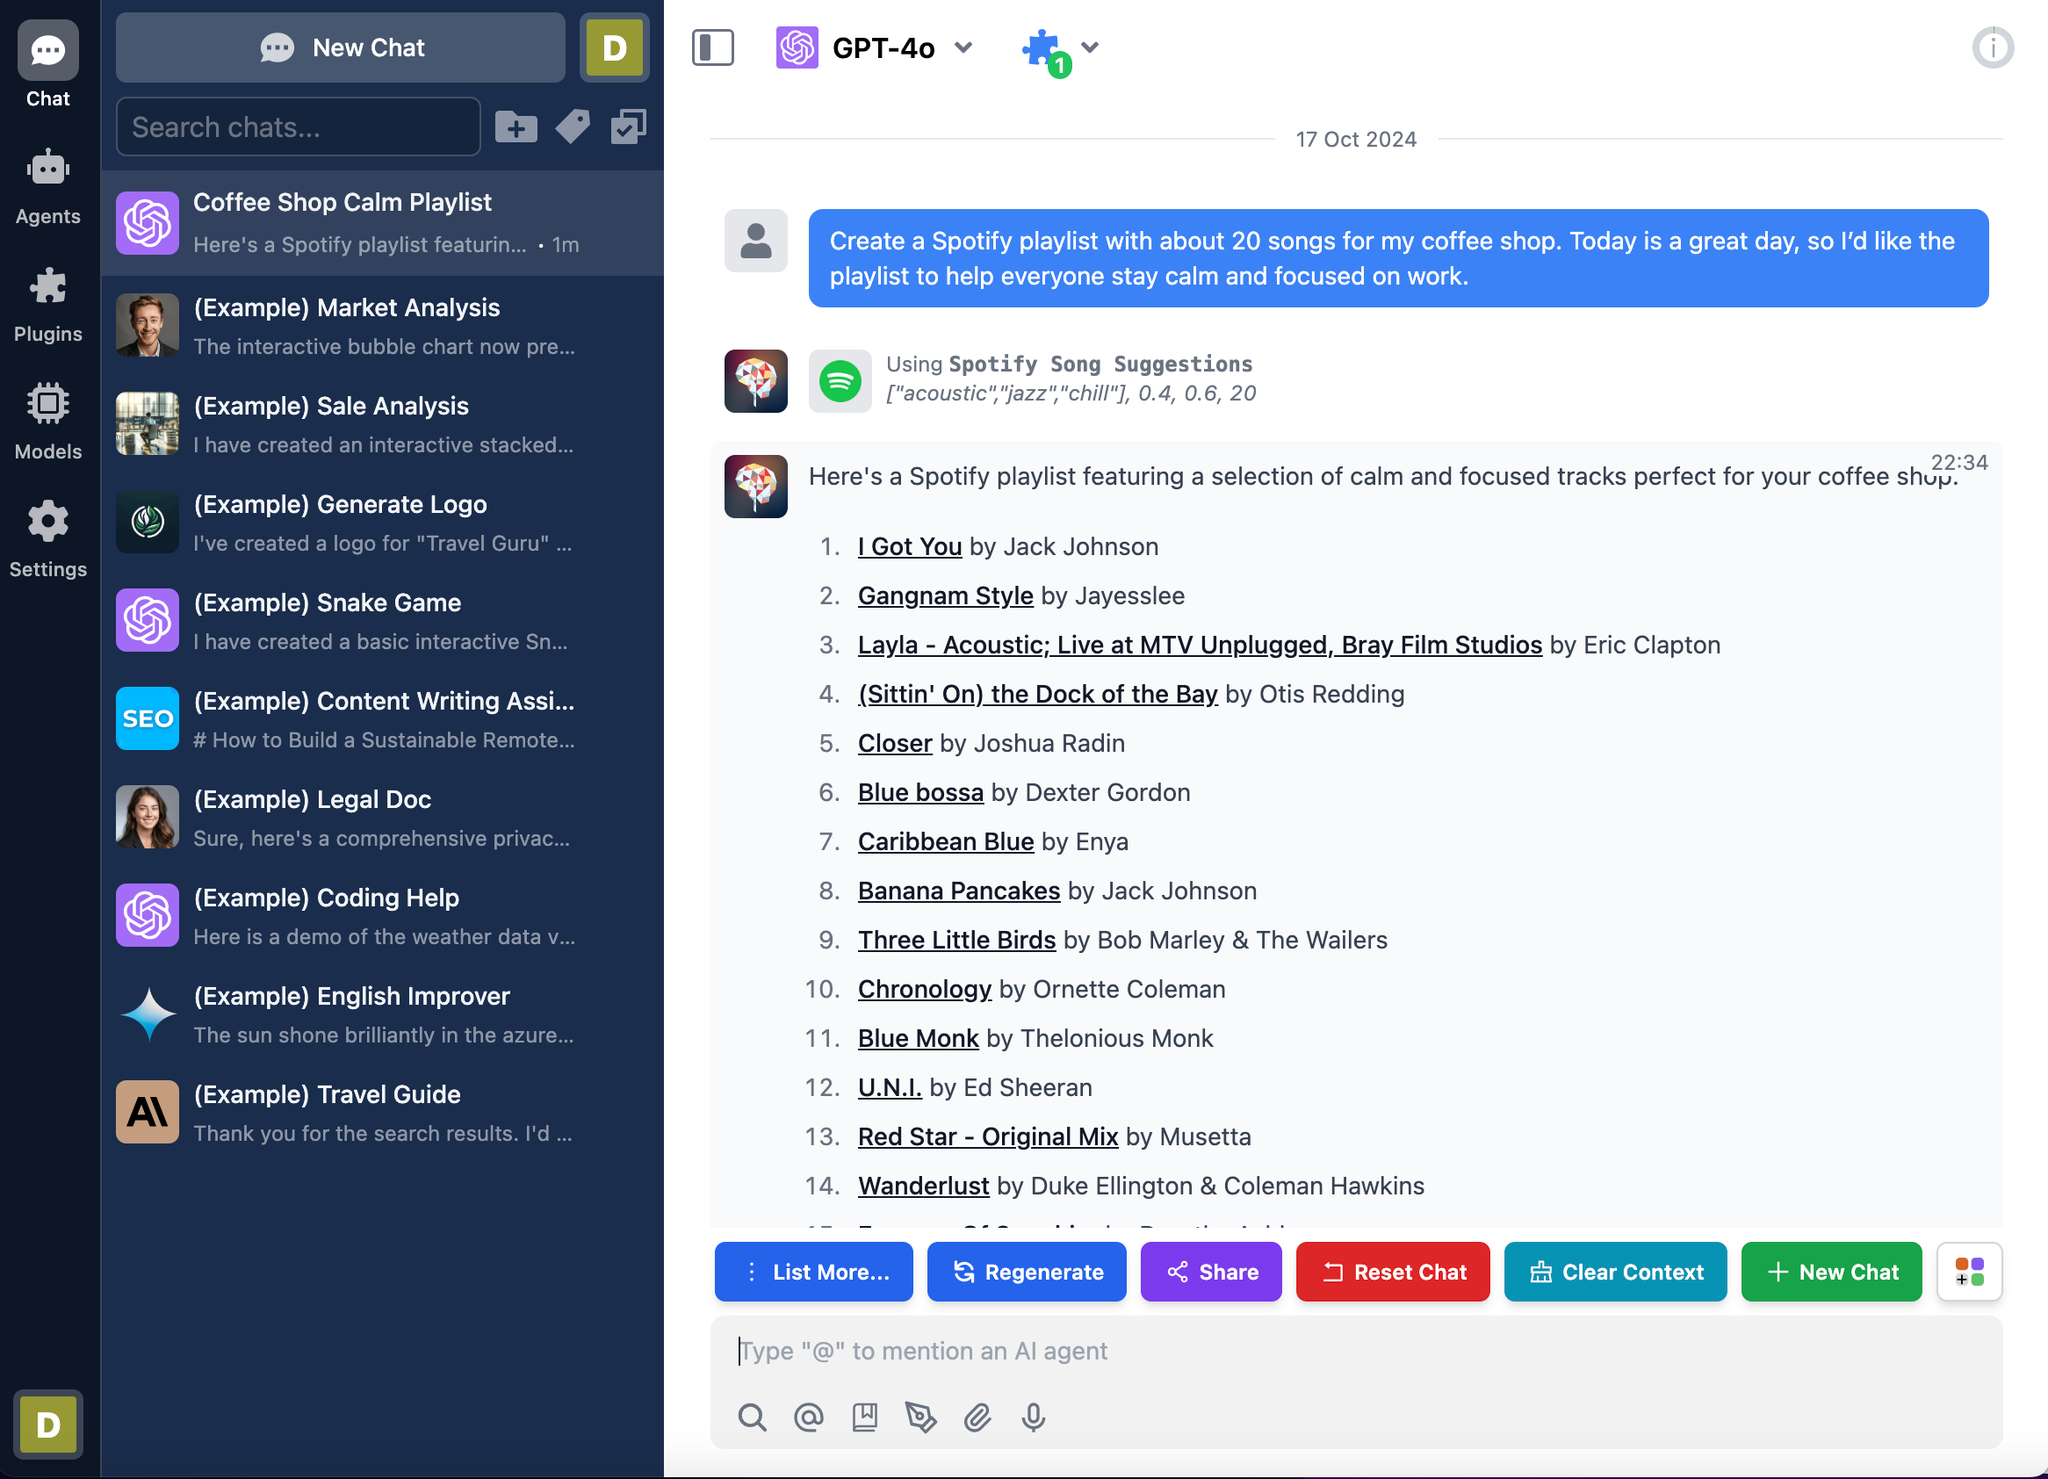The image size is (2048, 1479).
Task: Open the Chronology song link
Action: [925, 989]
